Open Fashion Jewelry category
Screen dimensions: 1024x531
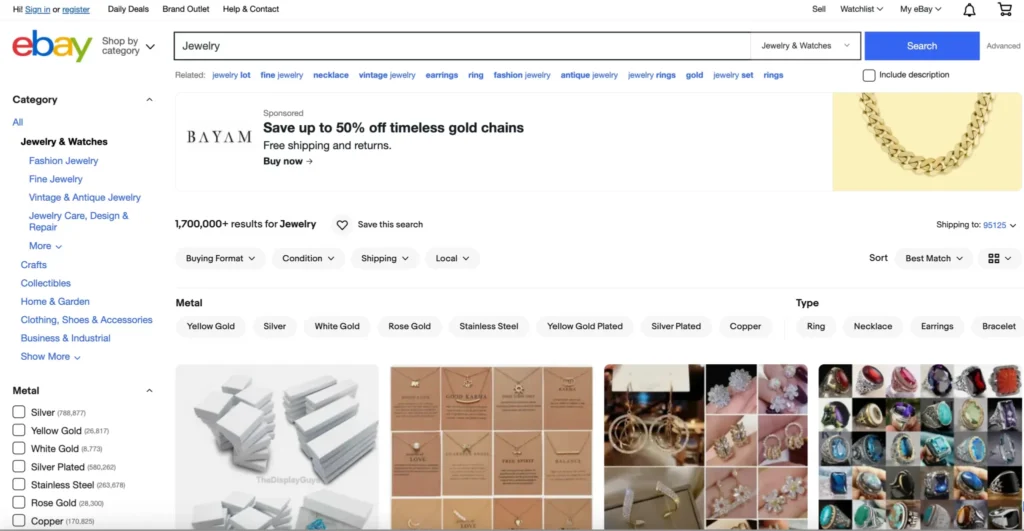[63, 161]
